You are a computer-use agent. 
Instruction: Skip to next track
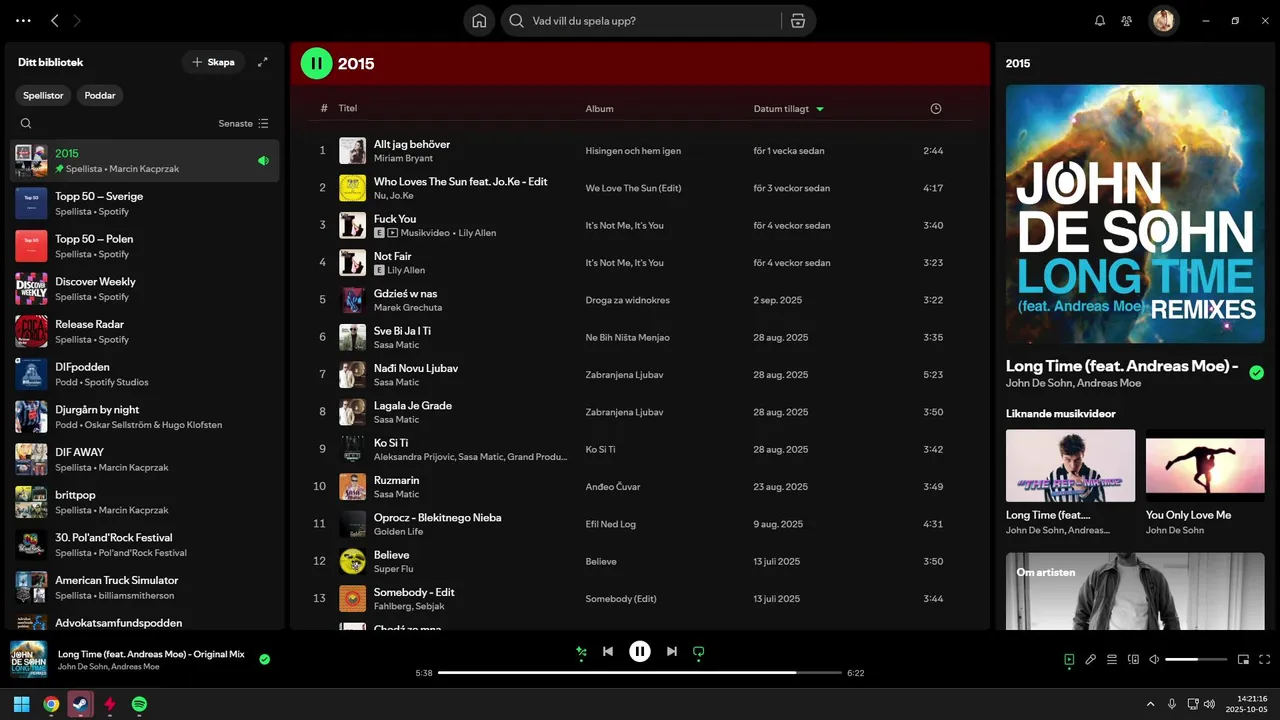pos(672,652)
